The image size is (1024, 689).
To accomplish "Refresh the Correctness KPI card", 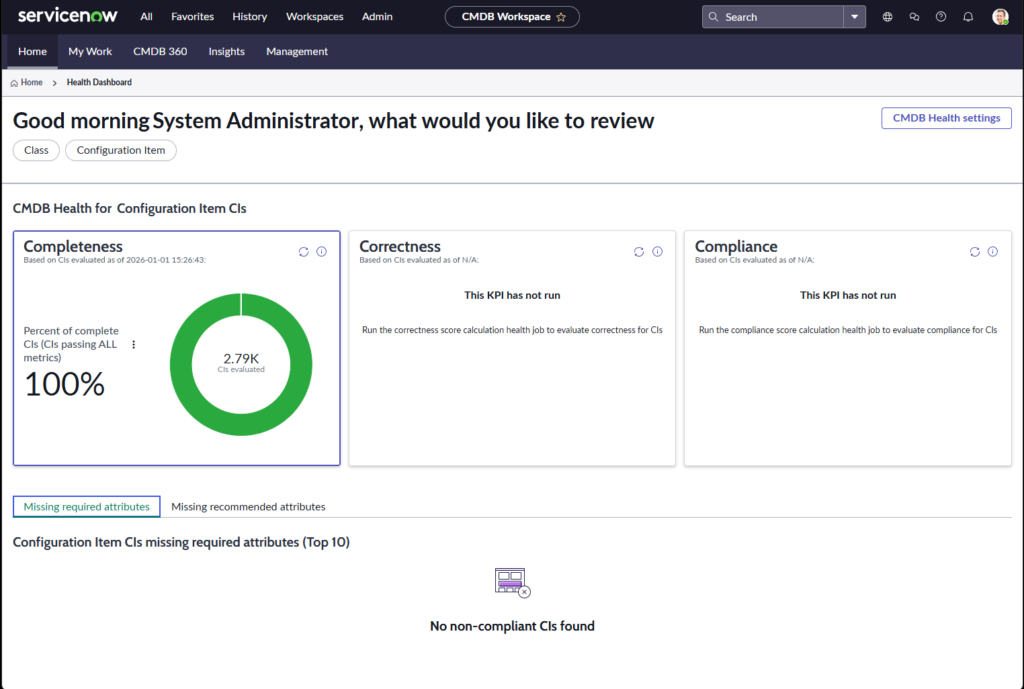I will (639, 252).
